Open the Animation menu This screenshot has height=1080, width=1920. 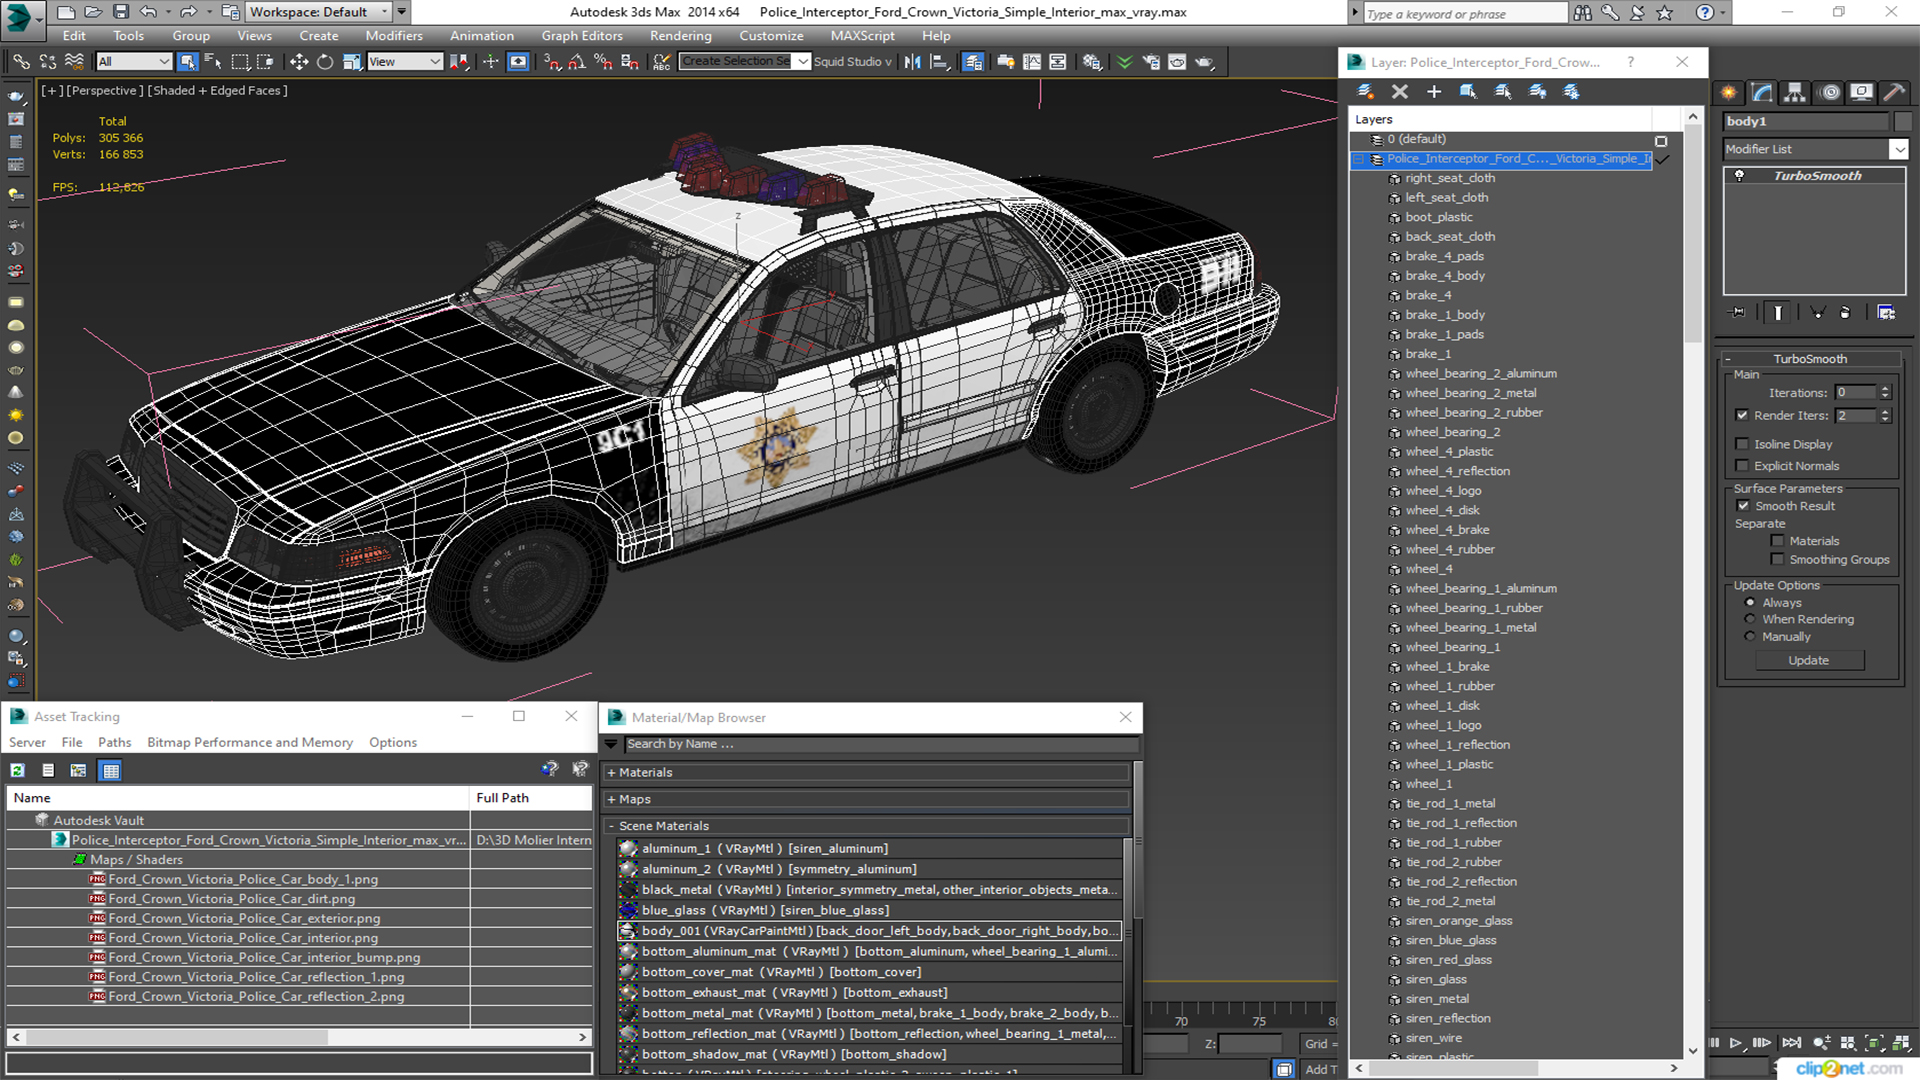(x=481, y=36)
